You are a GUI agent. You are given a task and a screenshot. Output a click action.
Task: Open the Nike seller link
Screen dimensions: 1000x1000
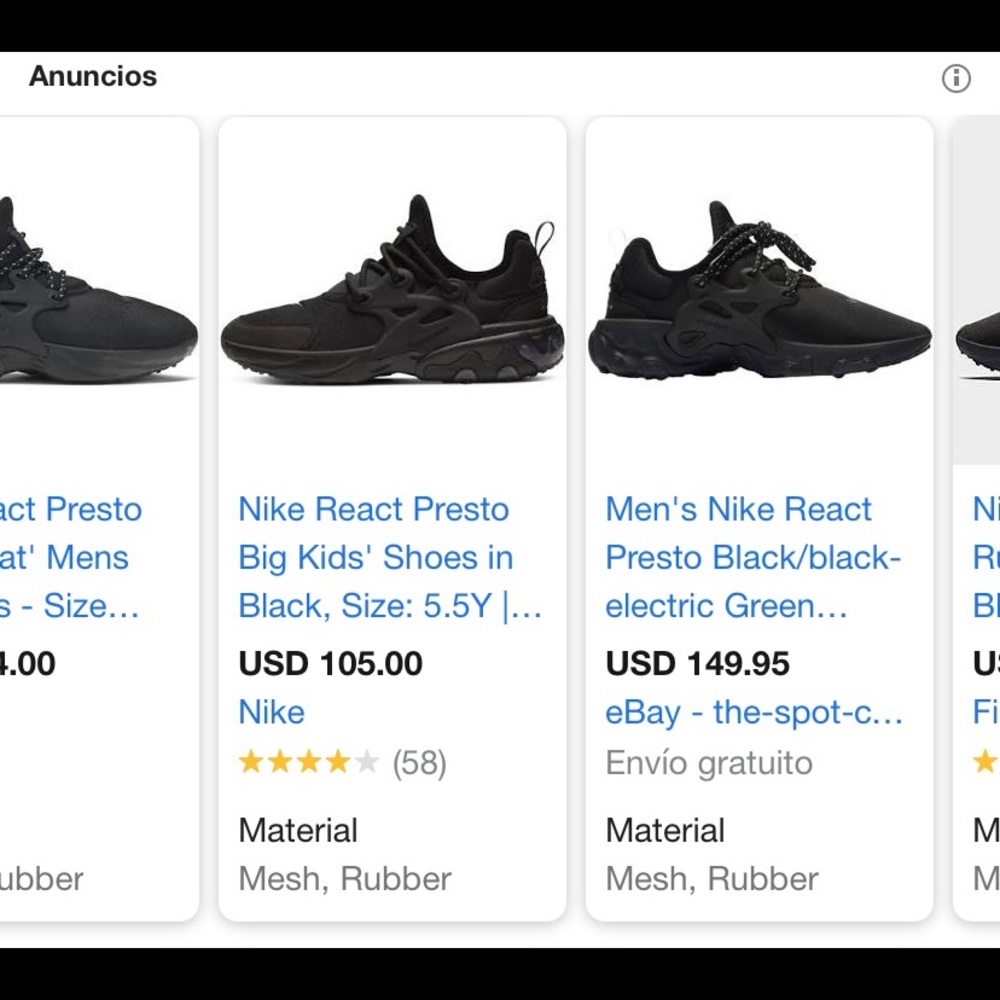pyautogui.click(x=271, y=712)
